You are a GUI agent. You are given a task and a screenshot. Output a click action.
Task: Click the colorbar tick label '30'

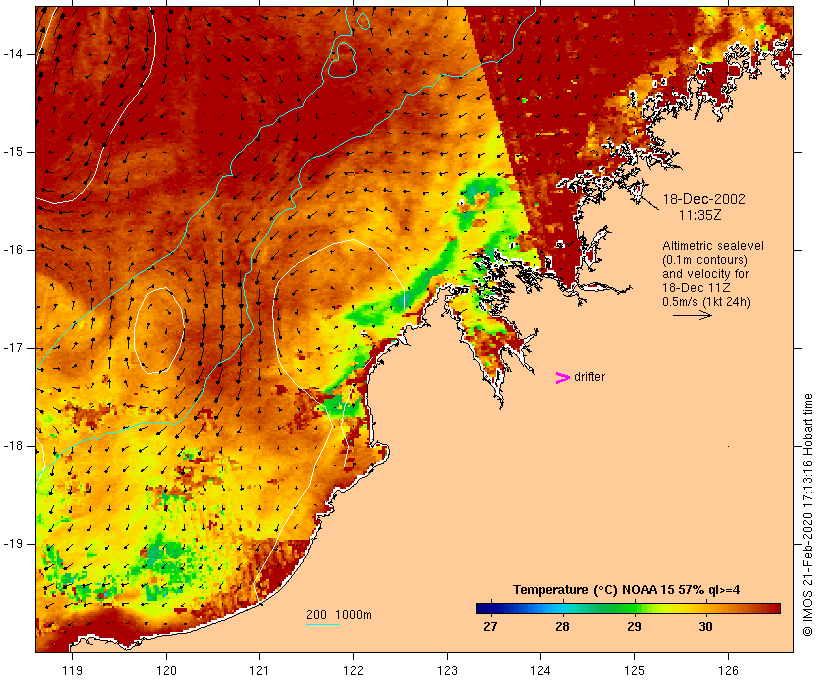pos(705,627)
